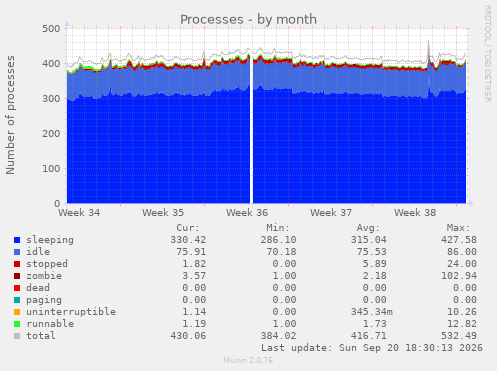The width and height of the screenshot is (497, 371).
Task: Click stopped average value 5.89
Action: tap(374, 264)
